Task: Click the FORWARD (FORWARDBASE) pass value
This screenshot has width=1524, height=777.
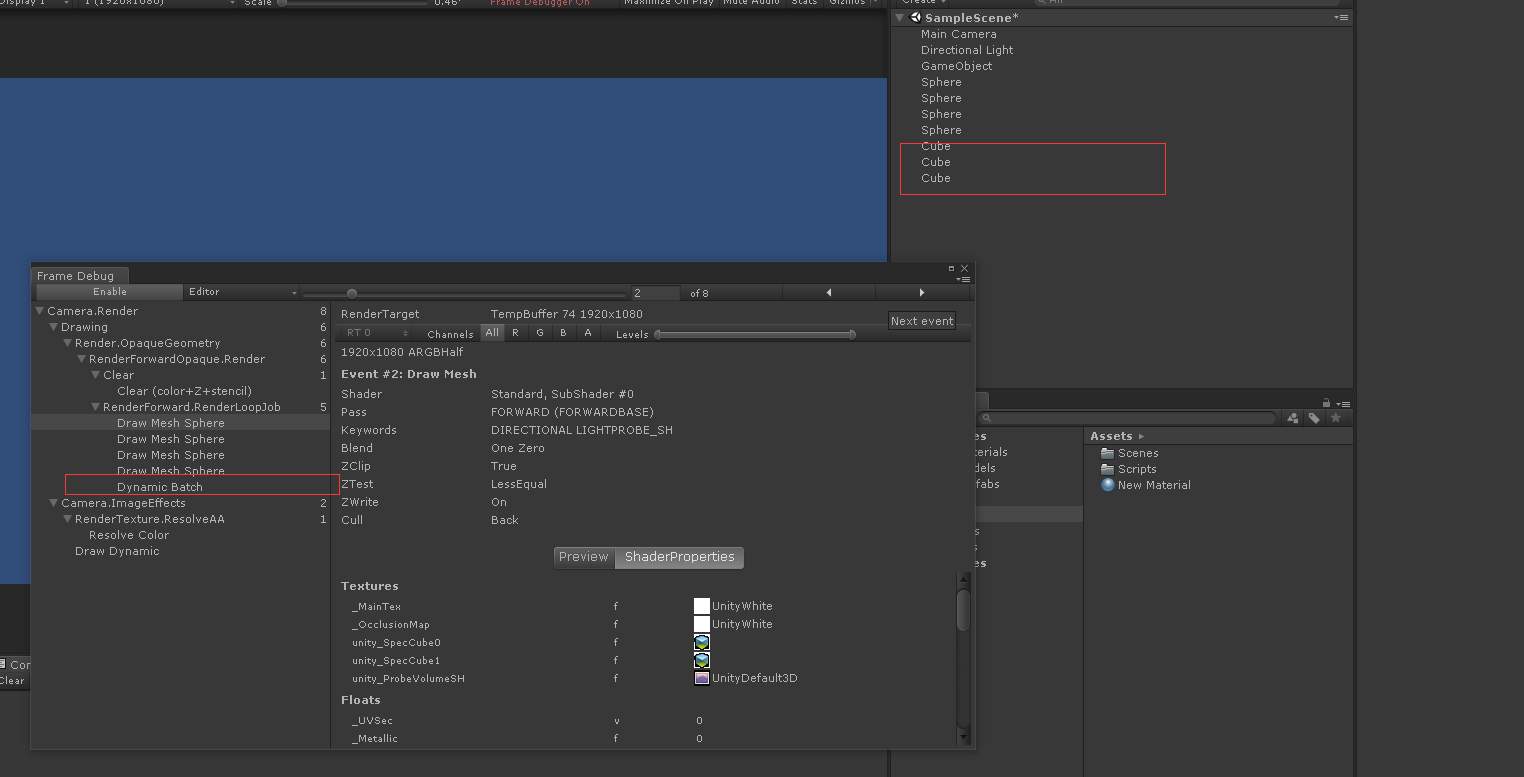Action: 572,412
